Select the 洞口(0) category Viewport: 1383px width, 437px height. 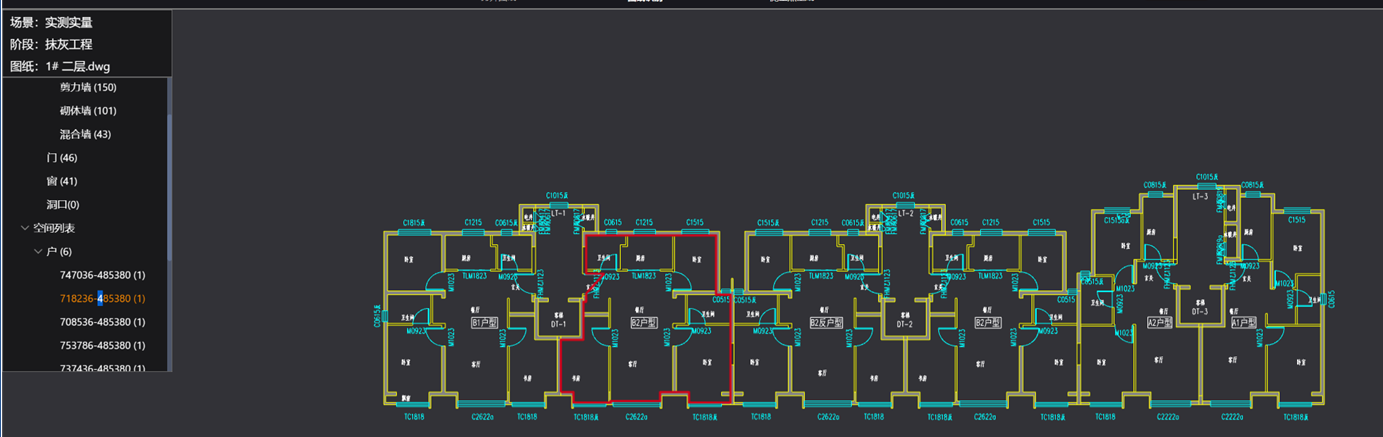[63, 205]
